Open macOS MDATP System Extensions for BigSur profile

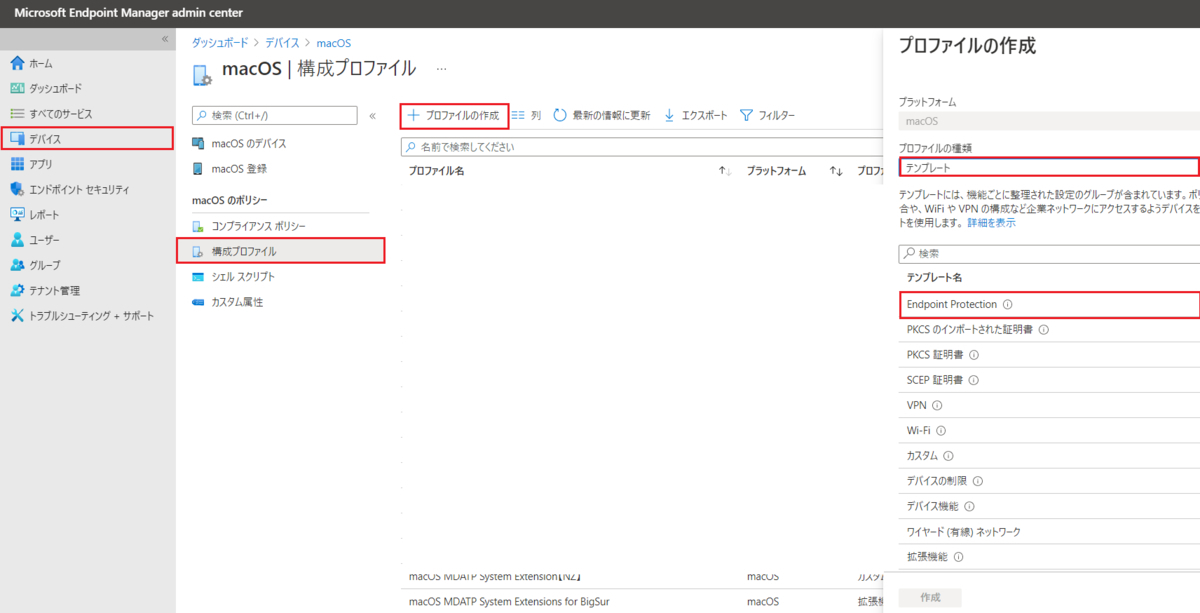click(x=509, y=601)
